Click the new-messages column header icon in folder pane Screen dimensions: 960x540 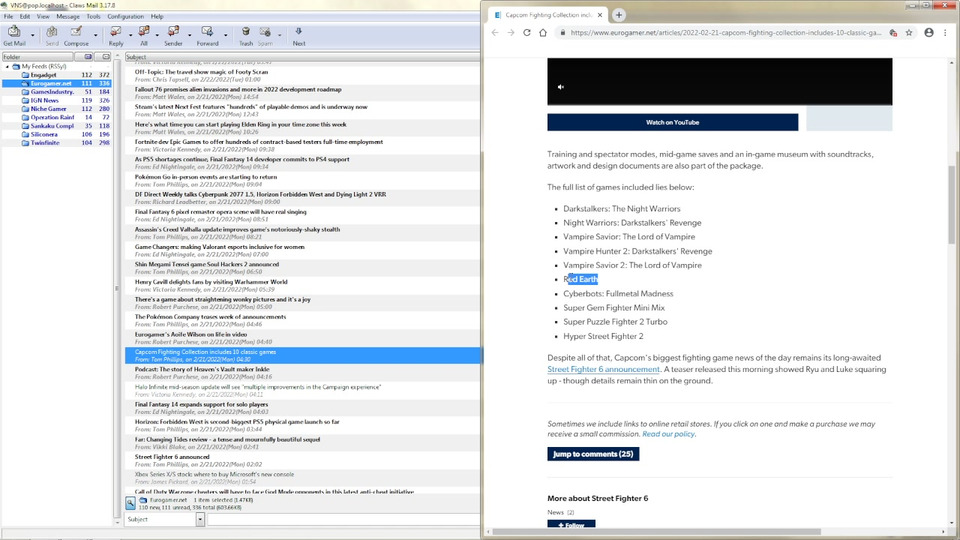[x=88, y=56]
